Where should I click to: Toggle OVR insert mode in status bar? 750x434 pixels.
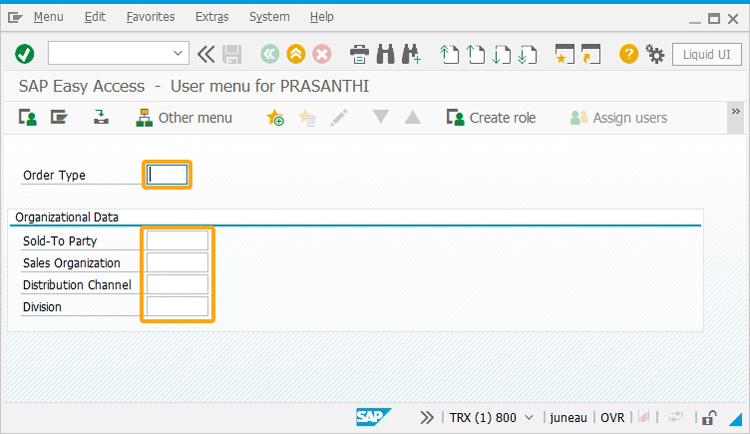click(612, 418)
